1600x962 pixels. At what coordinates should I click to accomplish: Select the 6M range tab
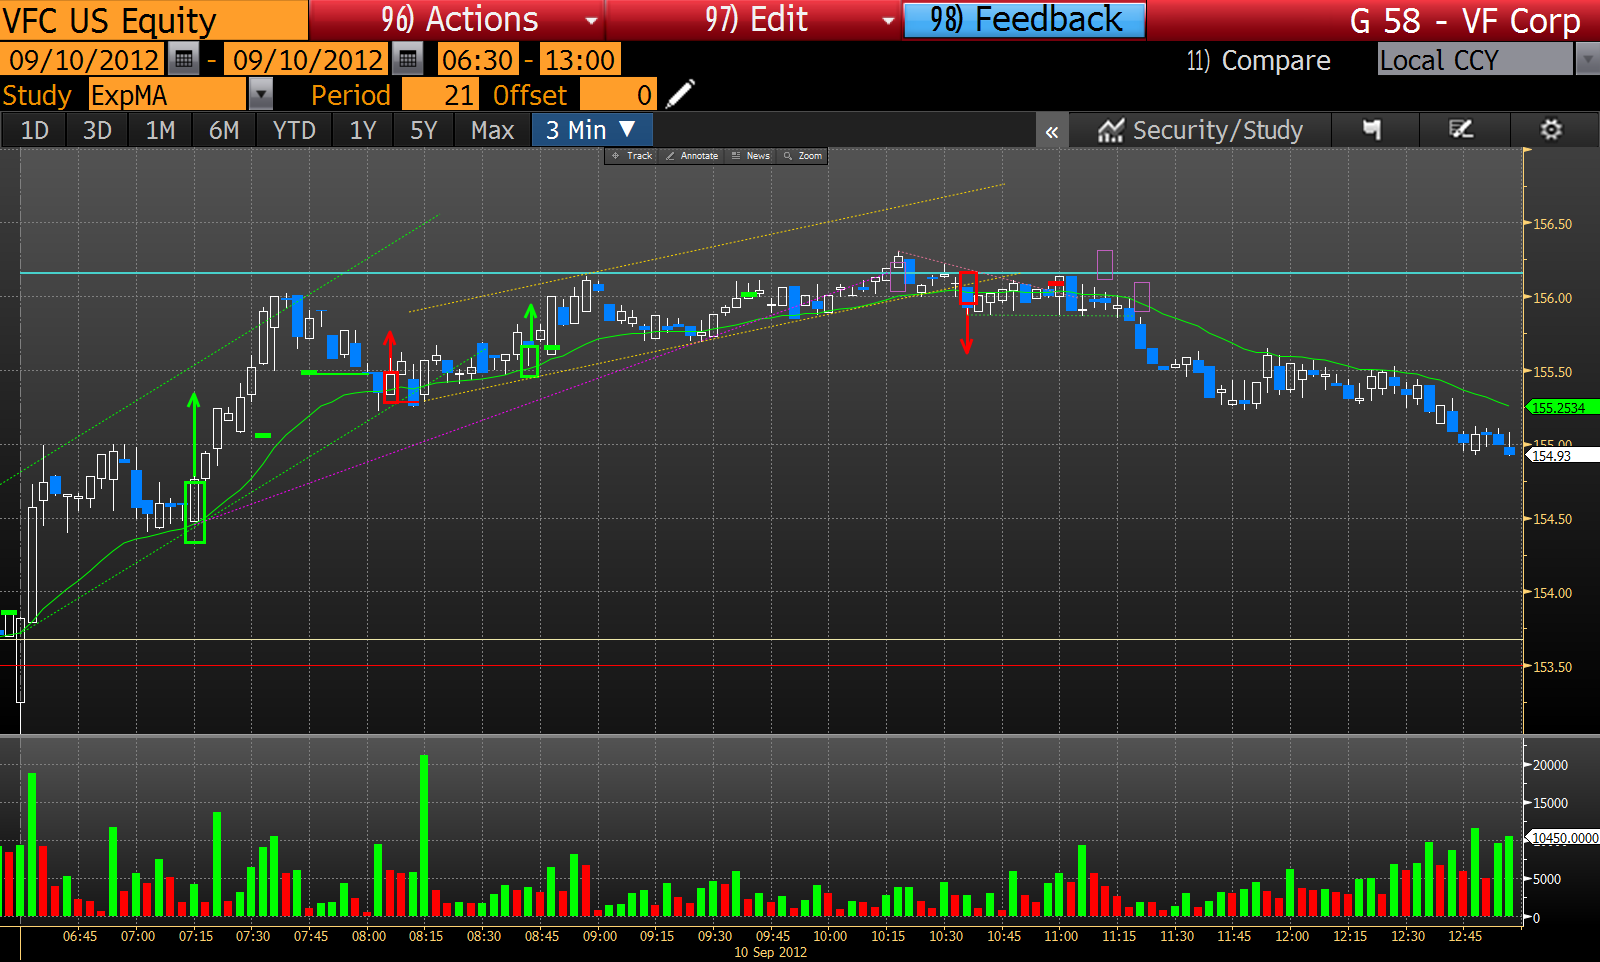pyautogui.click(x=224, y=130)
